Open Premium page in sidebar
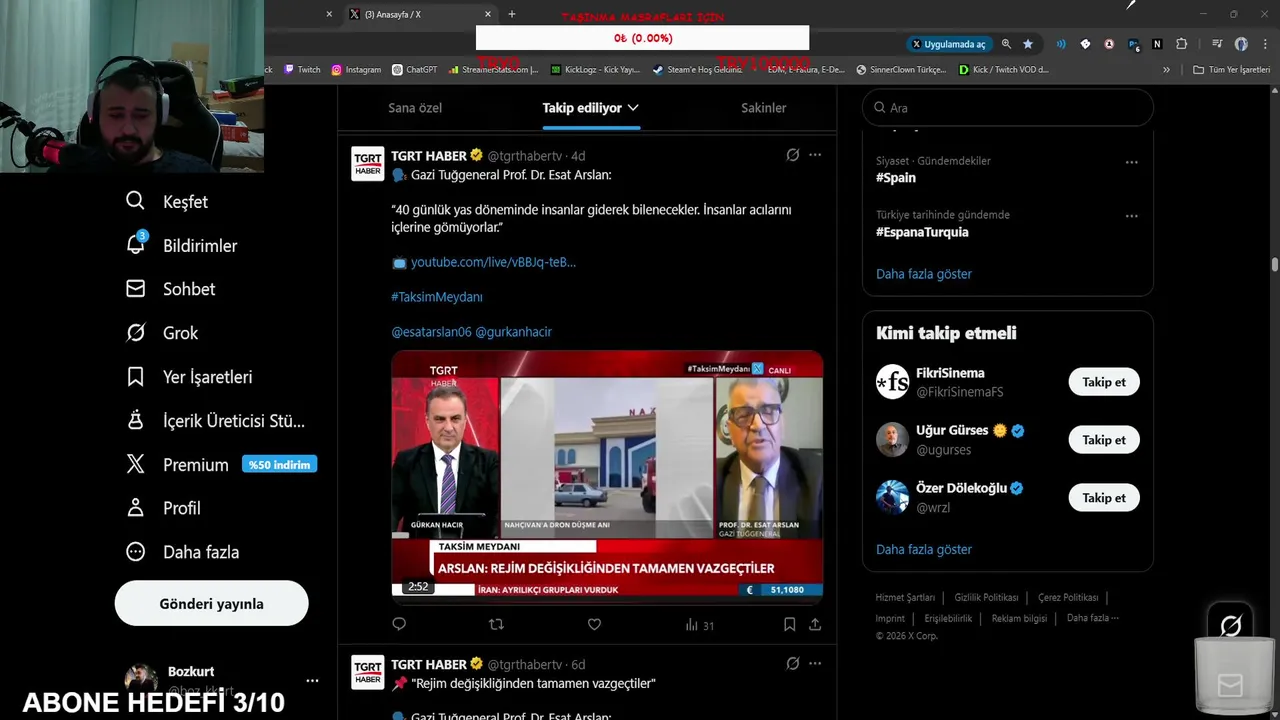This screenshot has height=720, width=1280. [x=177, y=465]
